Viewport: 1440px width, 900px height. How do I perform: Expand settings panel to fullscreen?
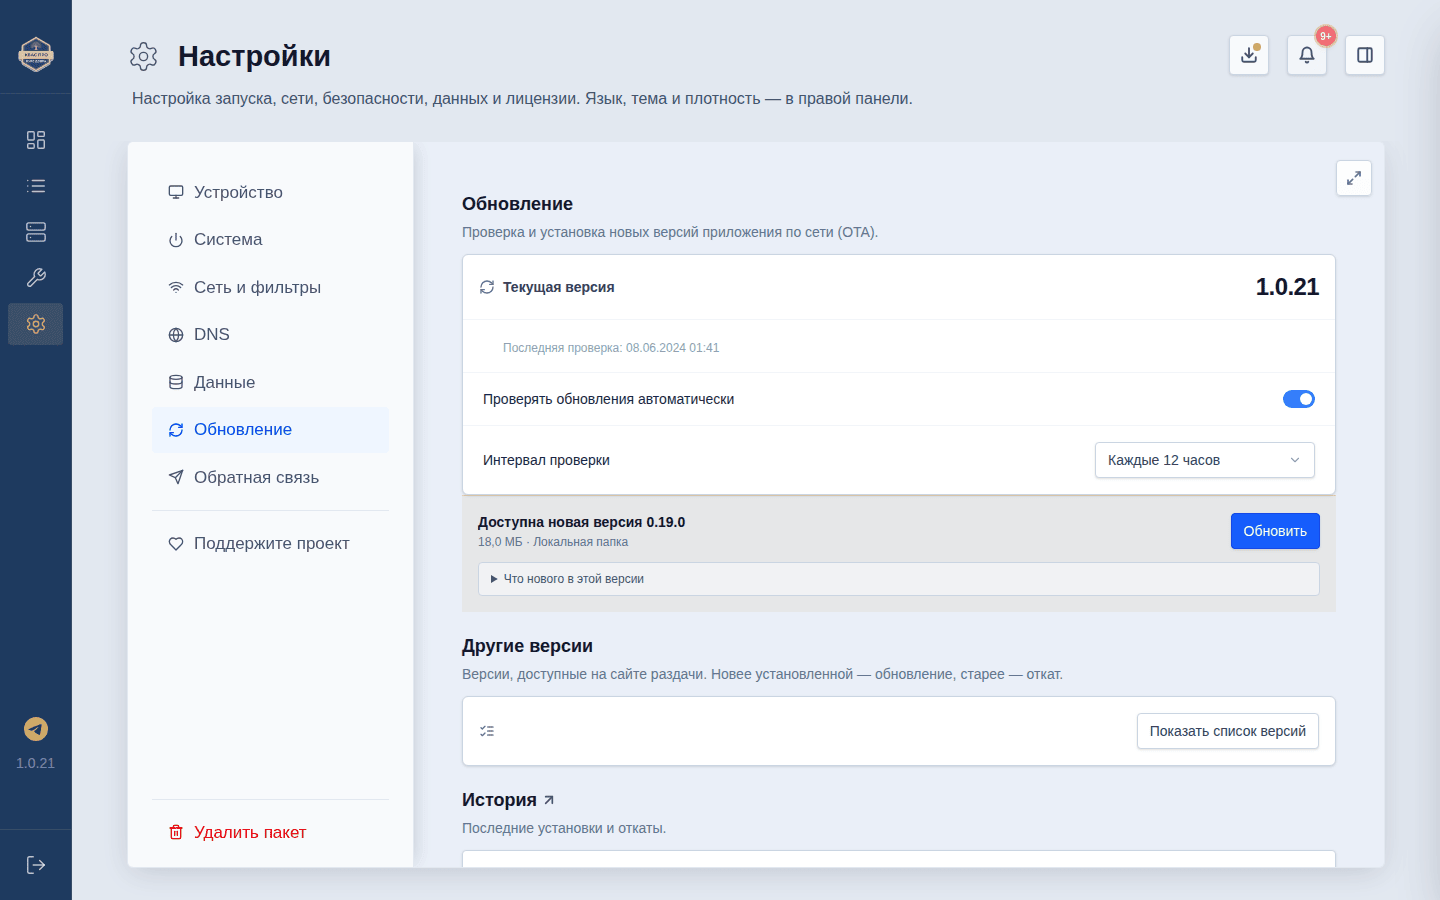[1354, 178]
